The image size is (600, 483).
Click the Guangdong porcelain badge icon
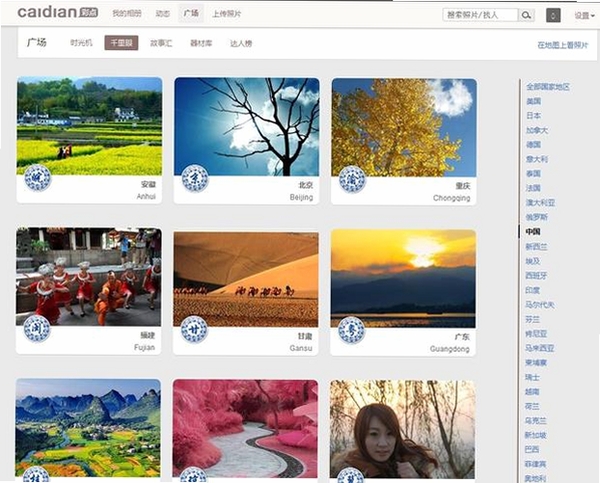[352, 330]
